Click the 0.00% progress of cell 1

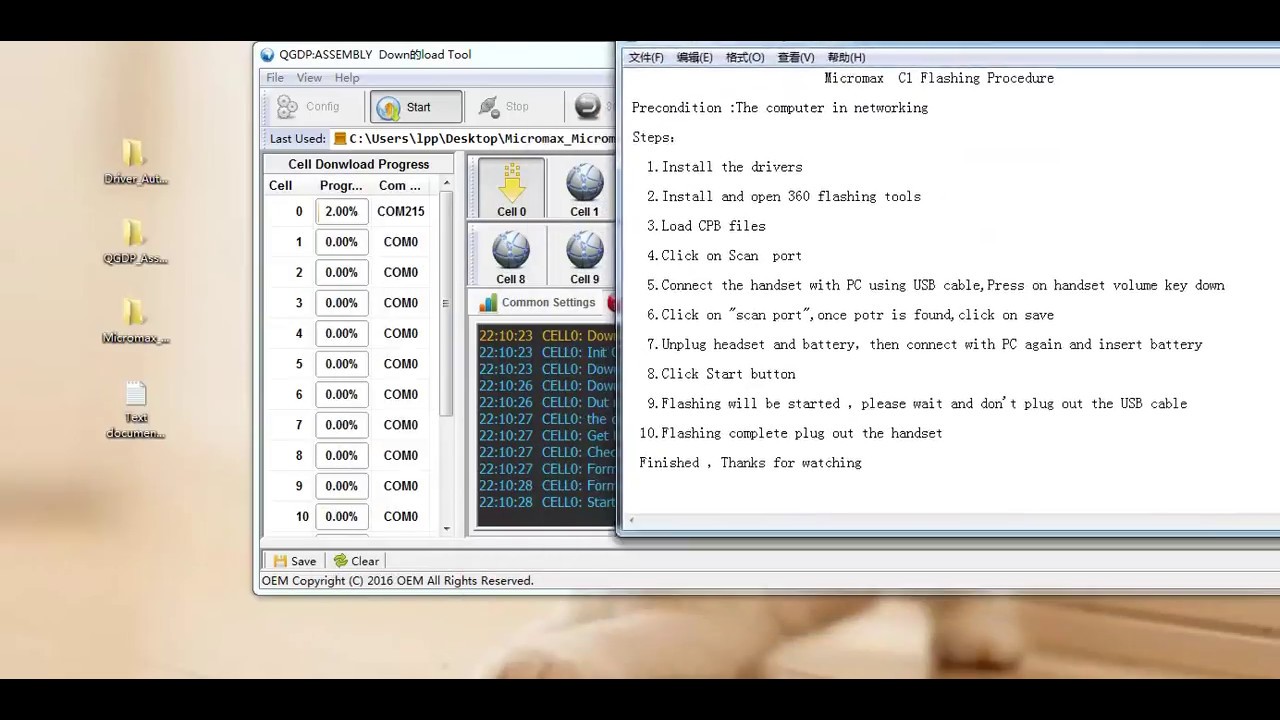[341, 242]
